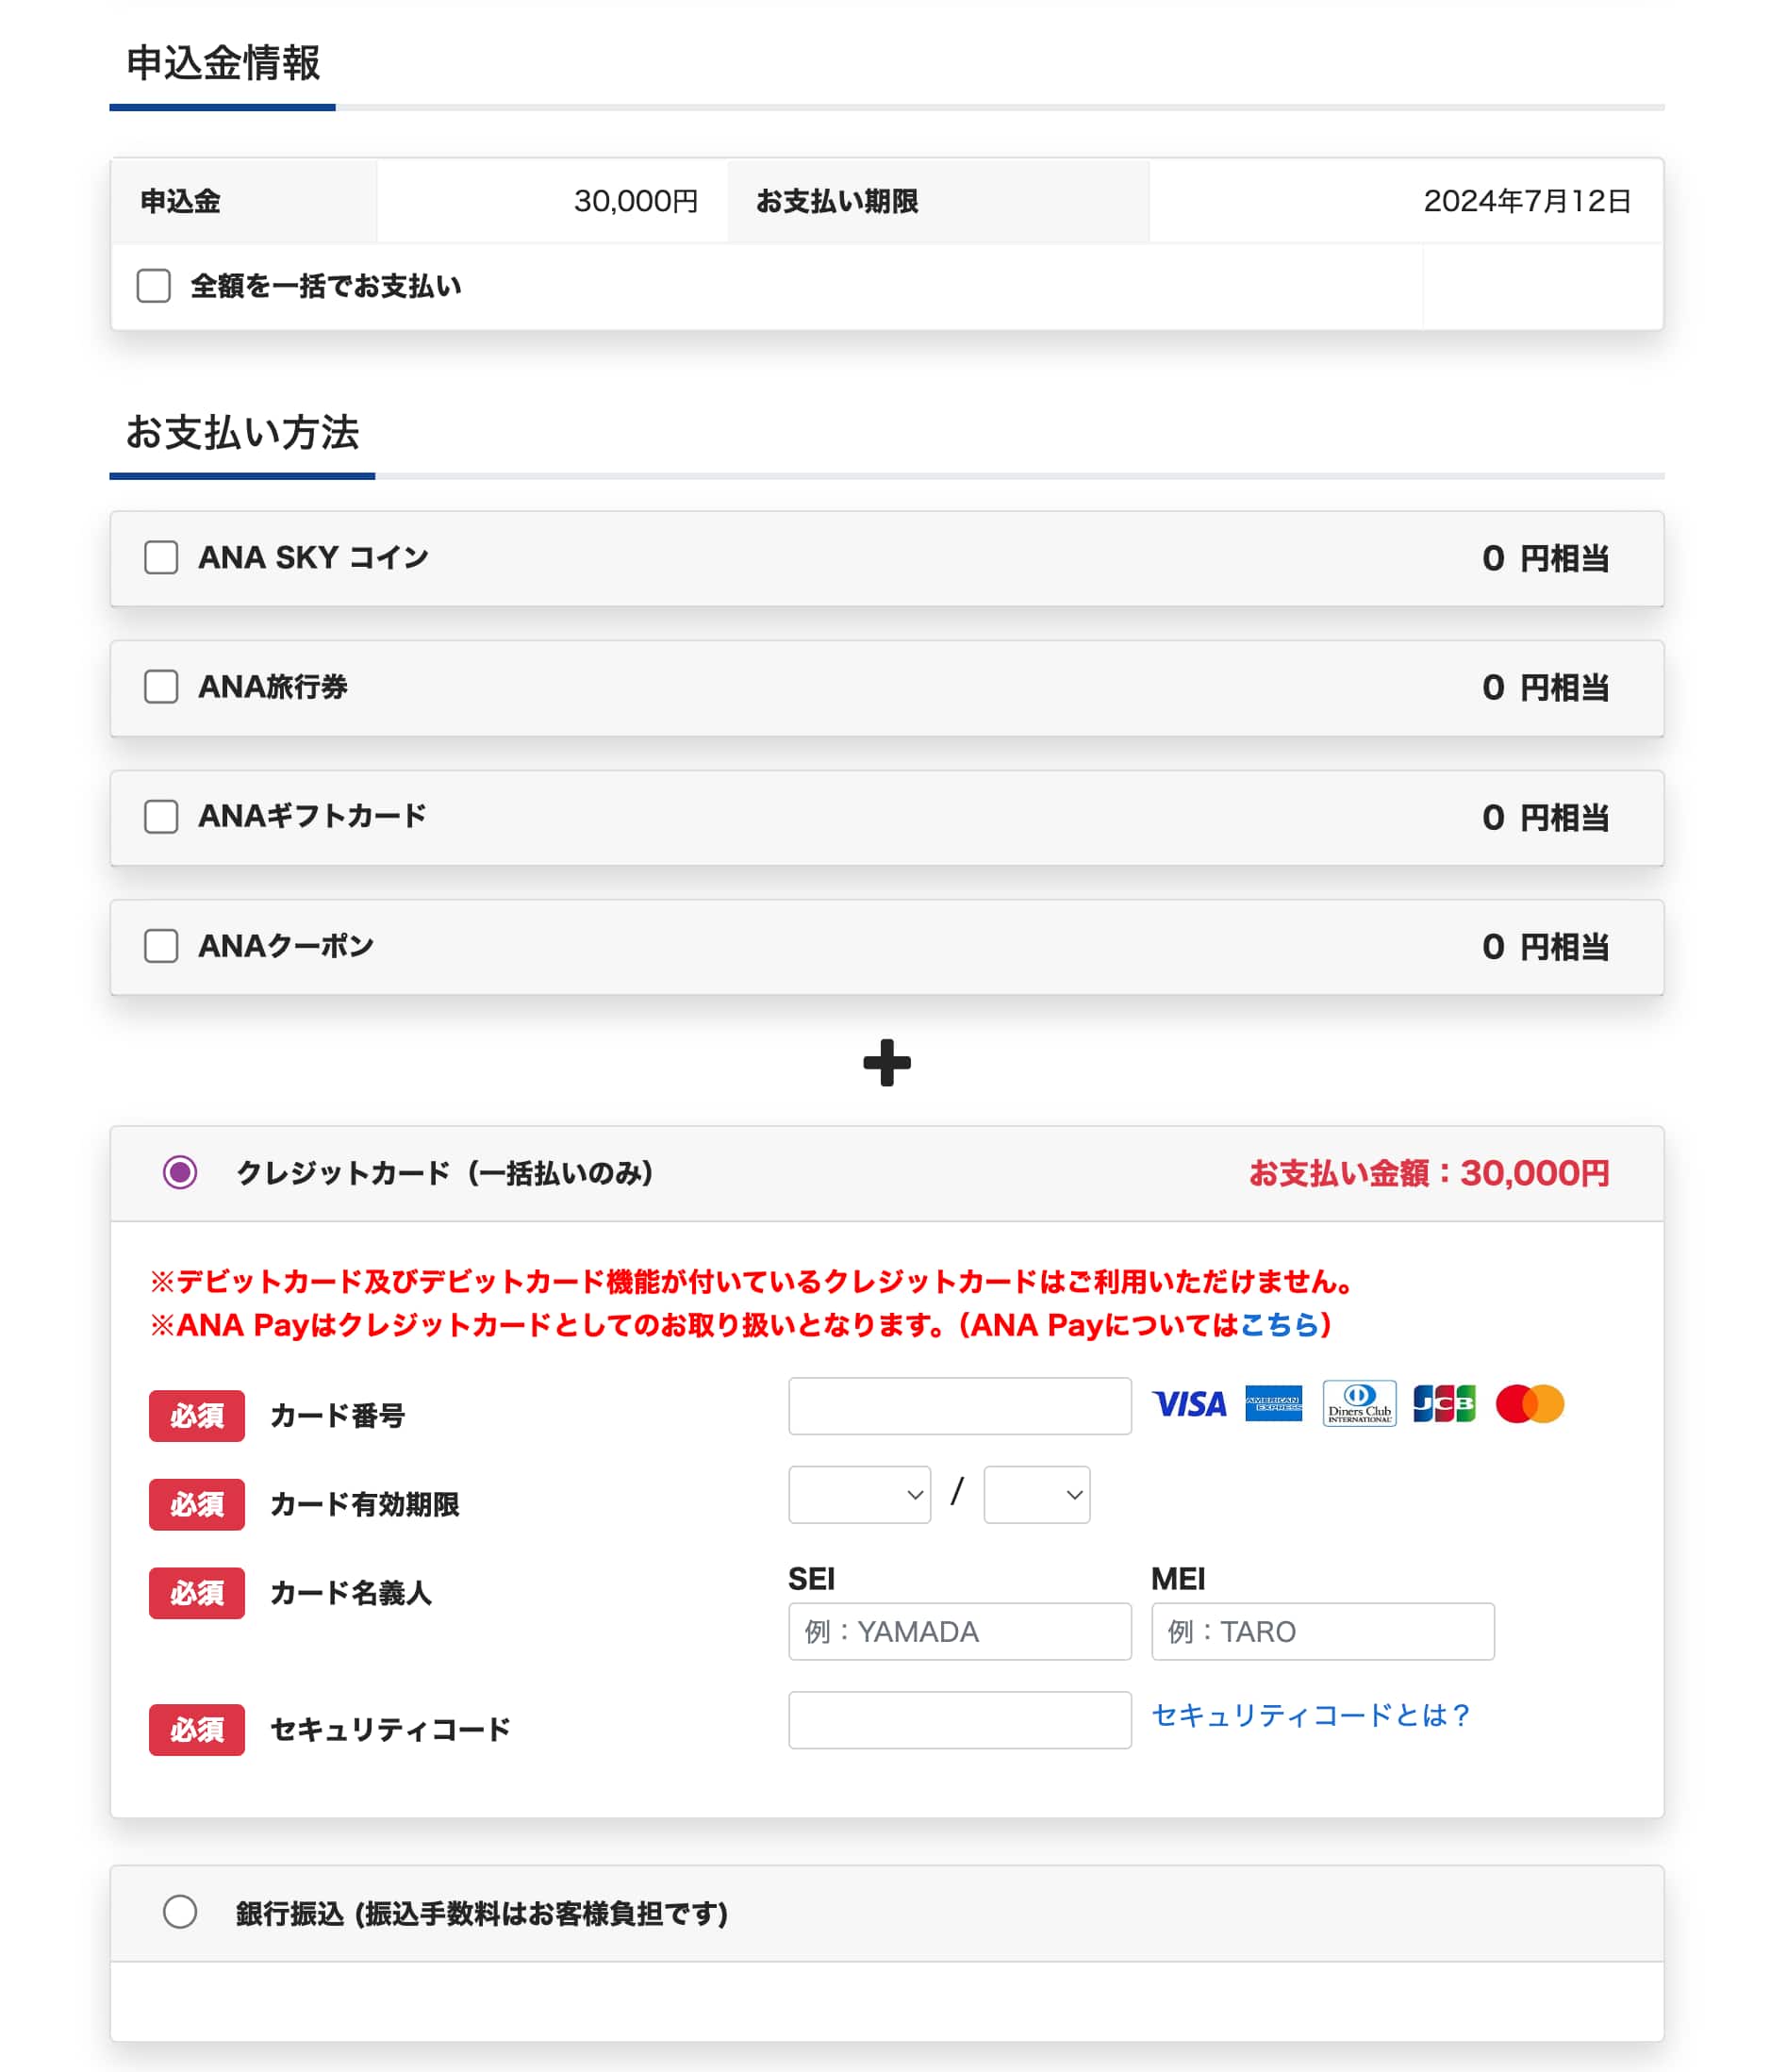Tick the ANA旅行券 checkbox
The height and width of the screenshot is (2072, 1770).
point(161,687)
